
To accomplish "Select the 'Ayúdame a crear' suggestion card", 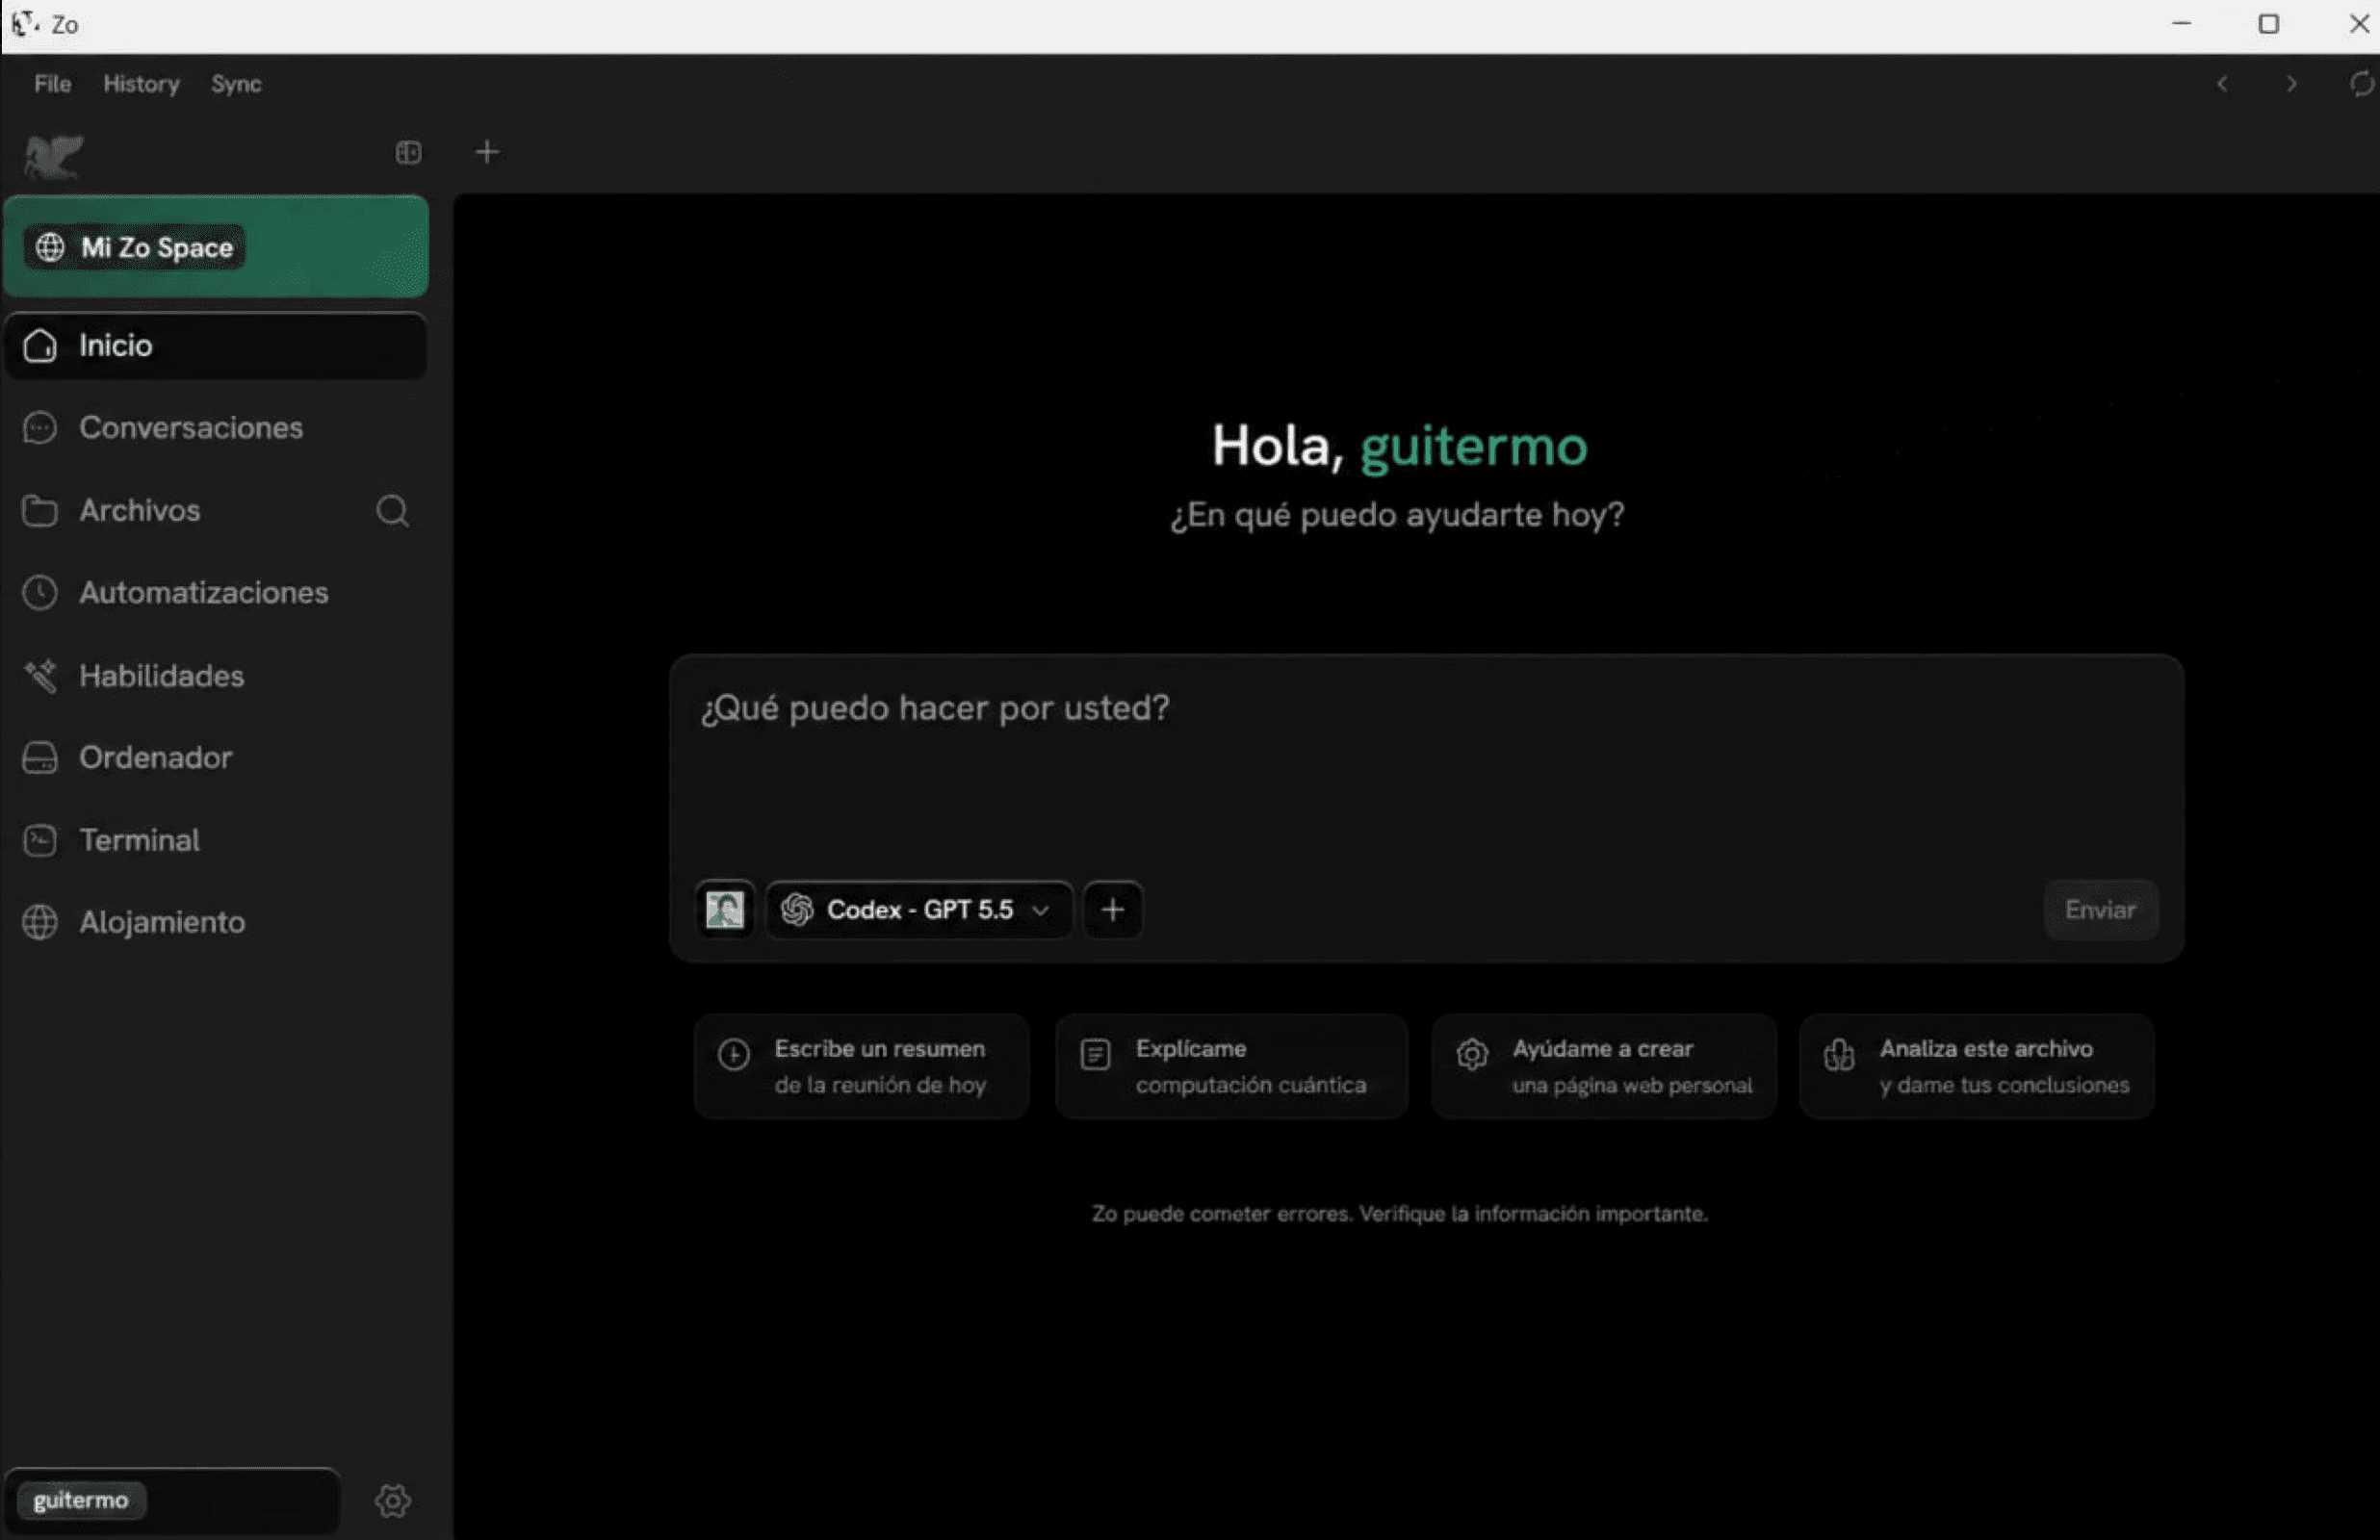I will point(1604,1067).
